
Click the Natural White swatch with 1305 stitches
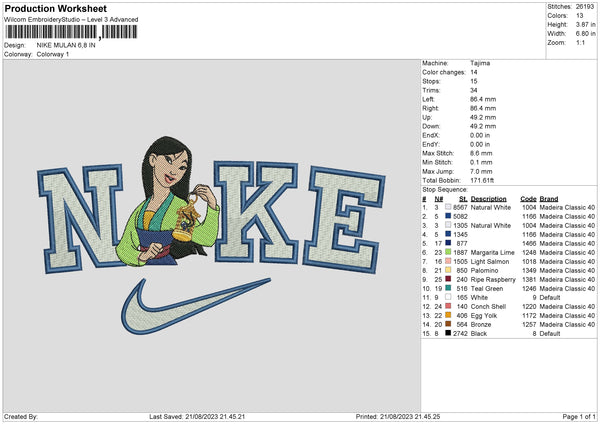(448, 225)
